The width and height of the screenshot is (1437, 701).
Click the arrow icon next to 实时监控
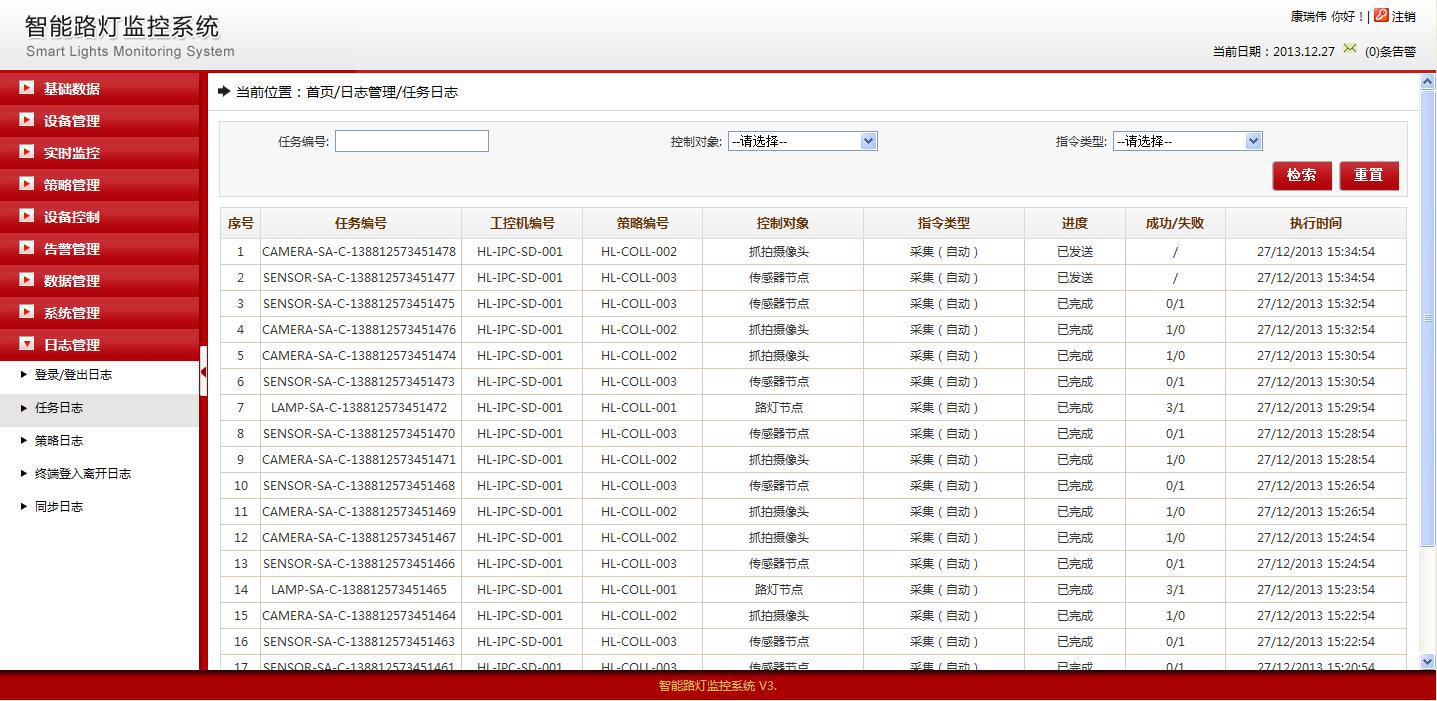pos(26,152)
